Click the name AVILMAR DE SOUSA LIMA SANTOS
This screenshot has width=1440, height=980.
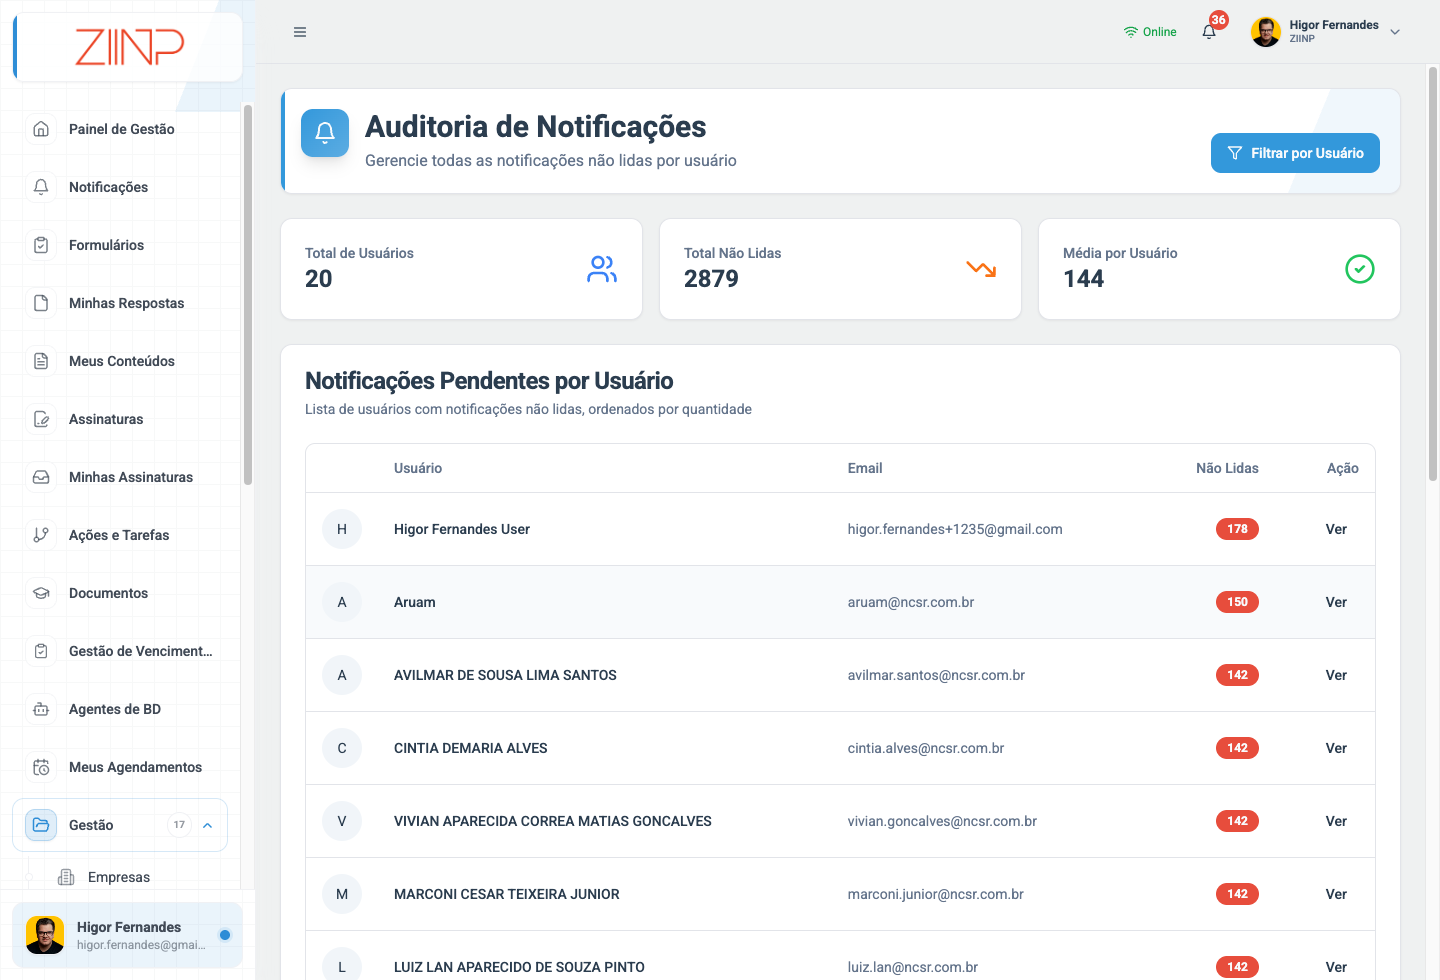(x=505, y=675)
